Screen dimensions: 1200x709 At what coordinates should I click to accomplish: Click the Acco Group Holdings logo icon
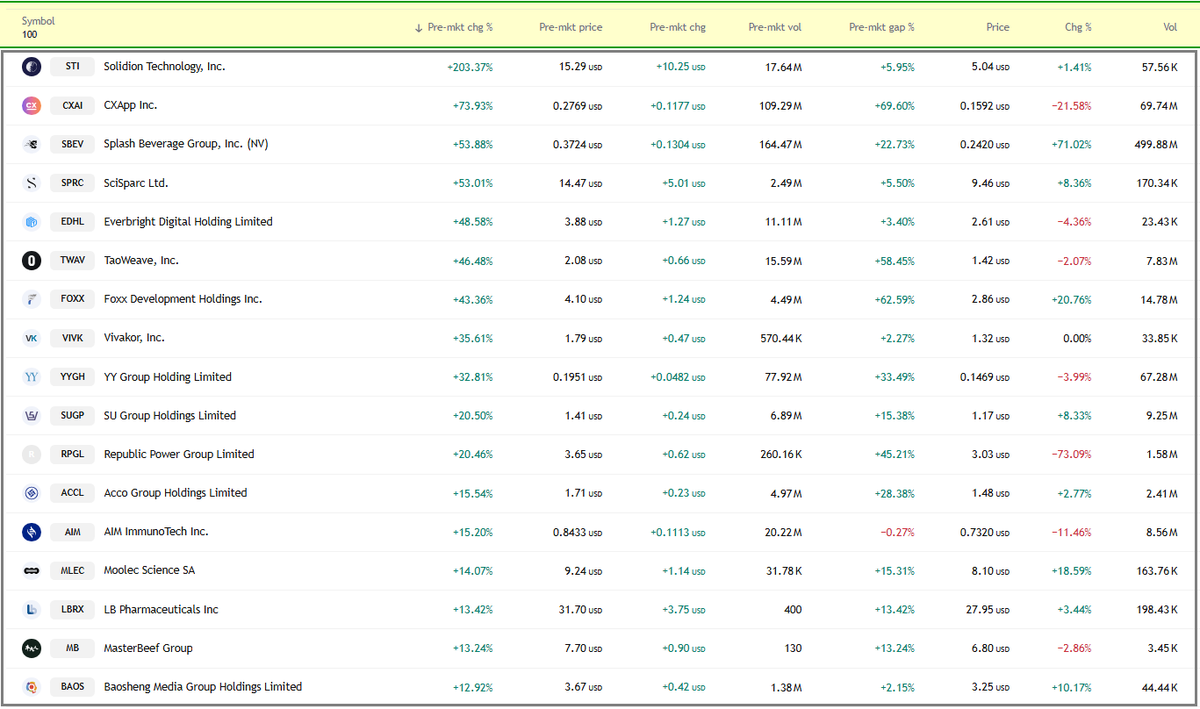32,493
